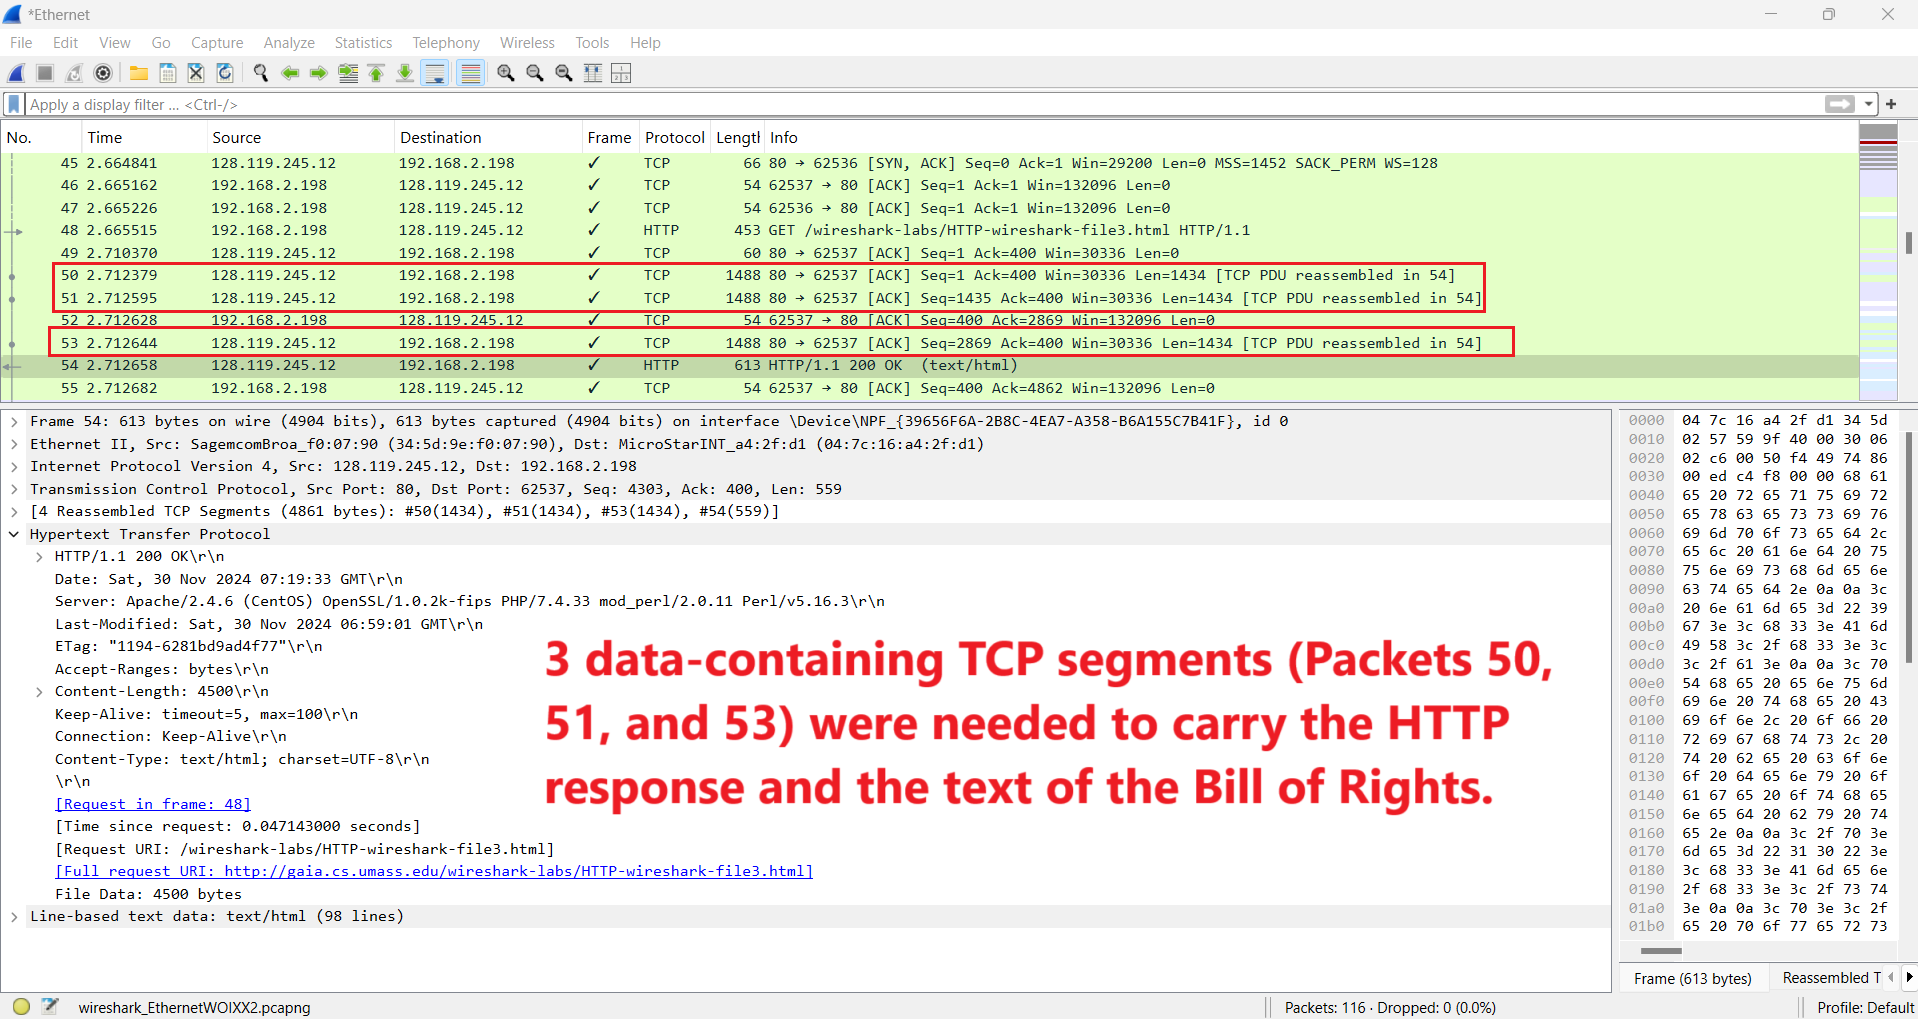1918x1019 pixels.
Task: Switch to Frame (613 bytes) tab
Action: (1693, 978)
